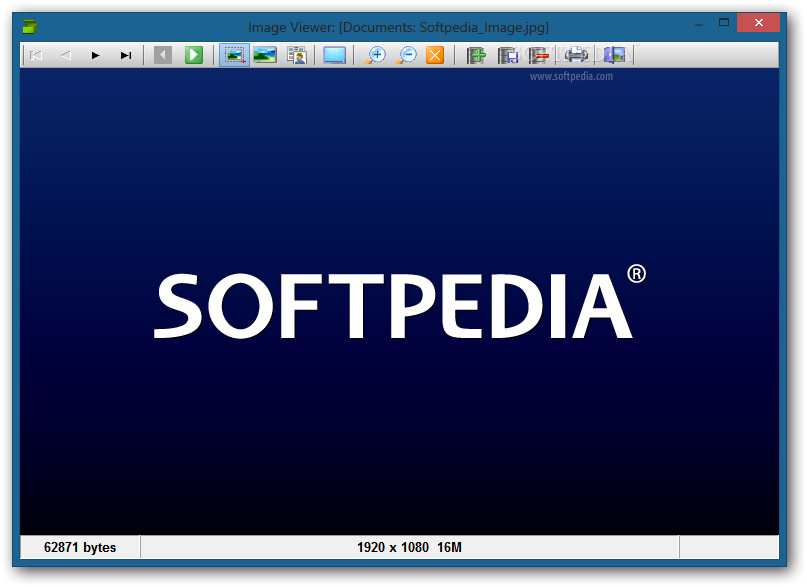Click the green forward play button
Image resolution: width=807 pixels, height=587 pixels.
pos(194,55)
